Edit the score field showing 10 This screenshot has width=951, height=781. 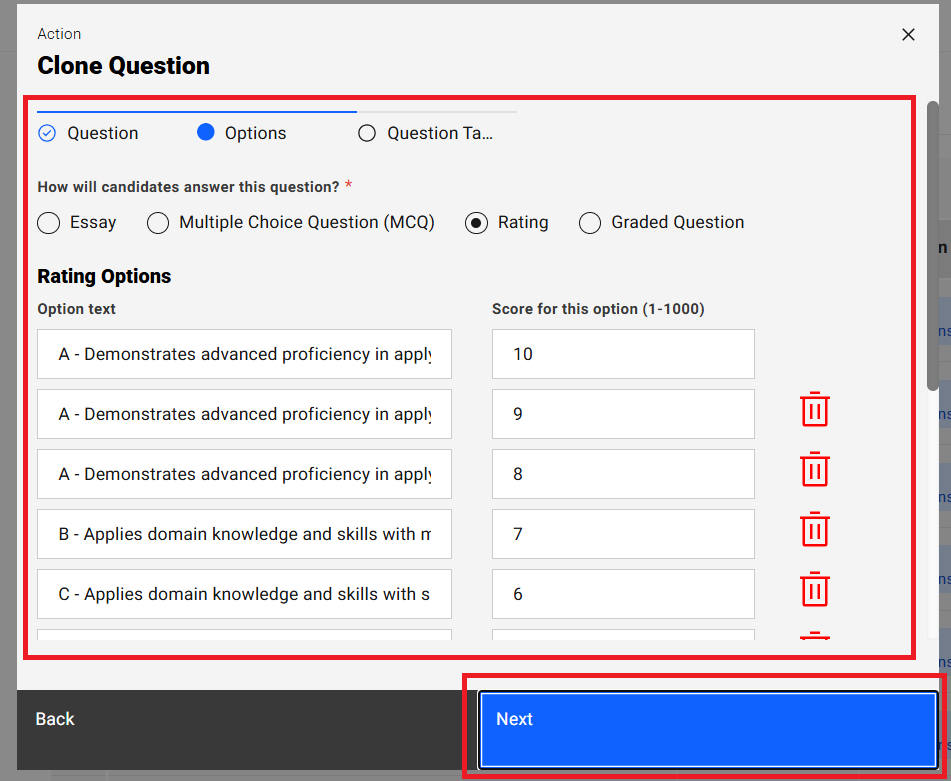coord(622,354)
